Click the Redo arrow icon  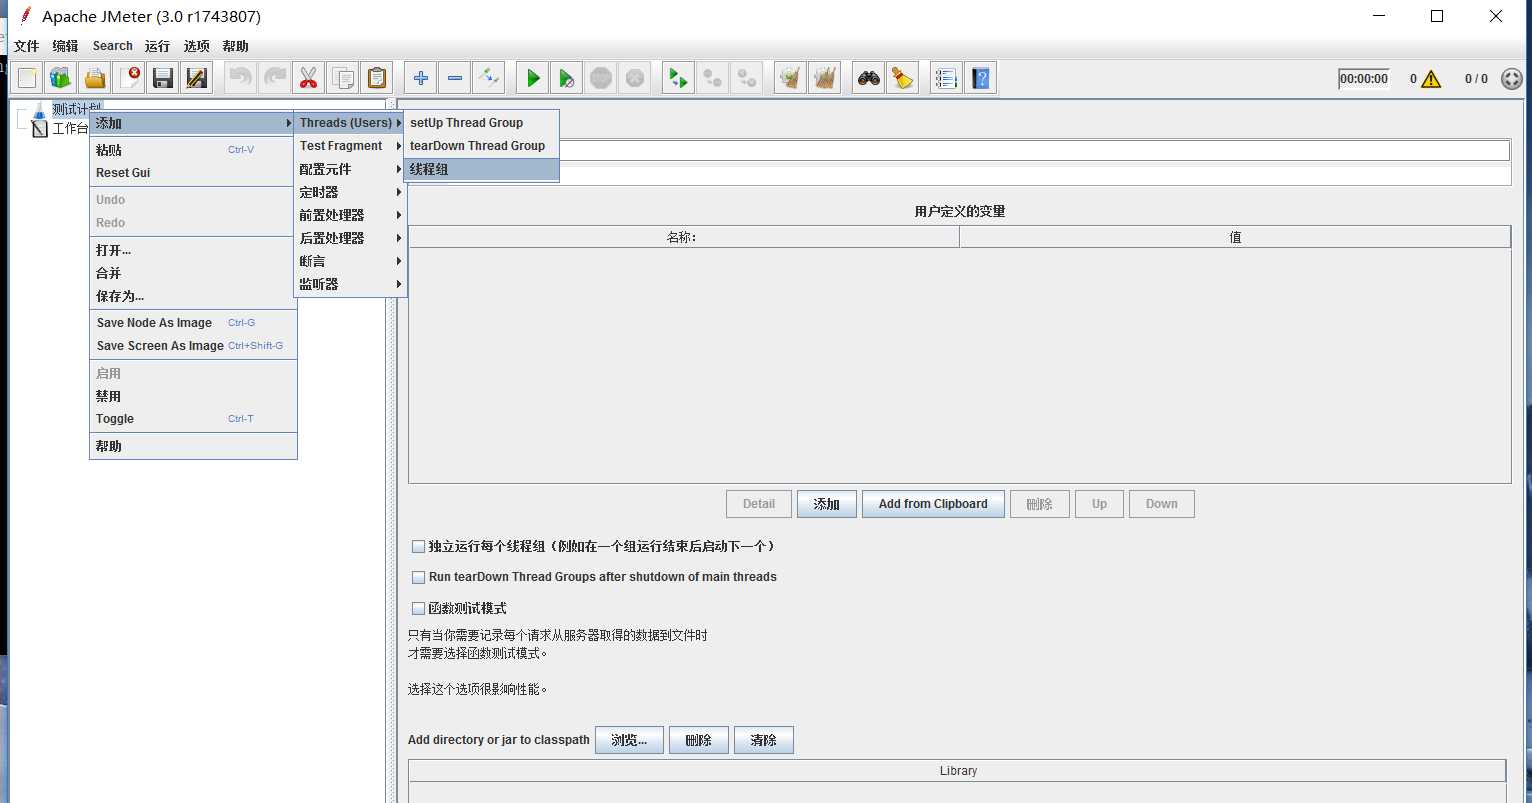coord(274,78)
